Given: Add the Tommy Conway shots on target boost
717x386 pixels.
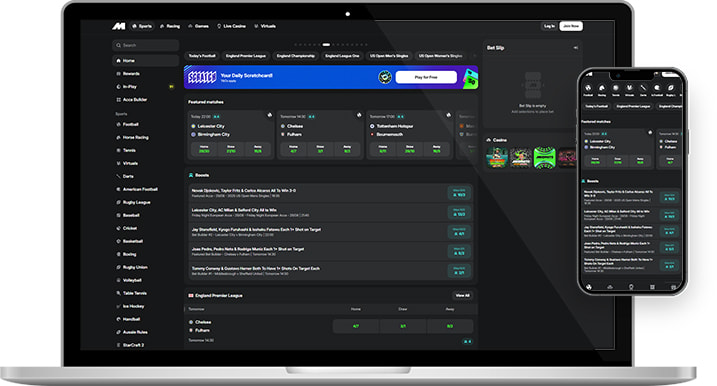Looking at the screenshot, I should (x=459, y=271).
